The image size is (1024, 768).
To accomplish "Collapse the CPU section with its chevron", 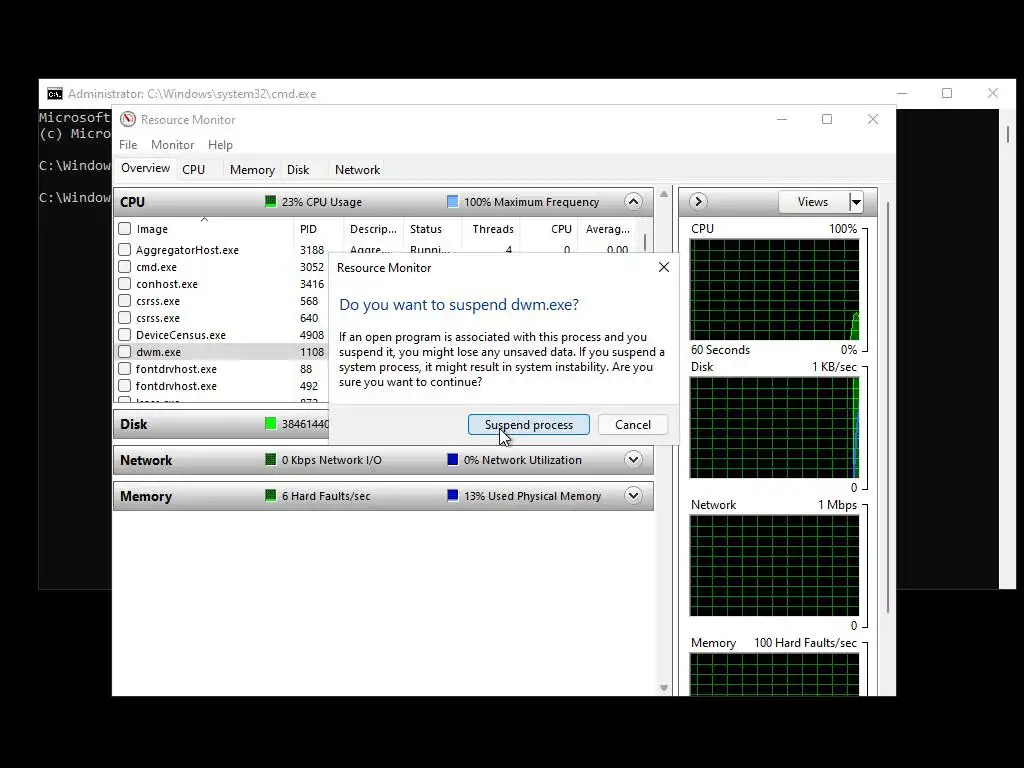I will [633, 202].
